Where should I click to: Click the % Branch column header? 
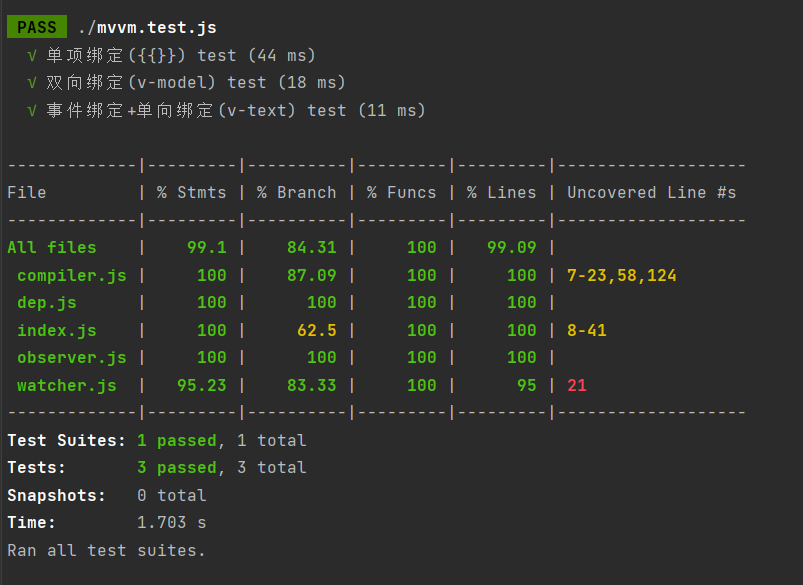[296, 193]
